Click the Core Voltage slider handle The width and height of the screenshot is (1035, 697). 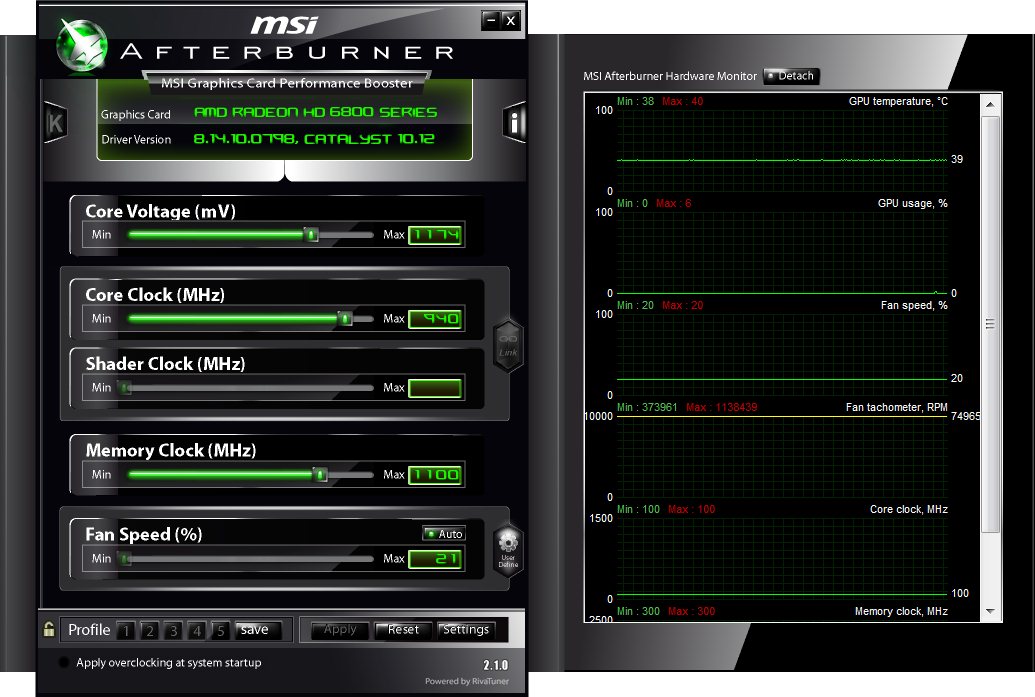click(312, 234)
